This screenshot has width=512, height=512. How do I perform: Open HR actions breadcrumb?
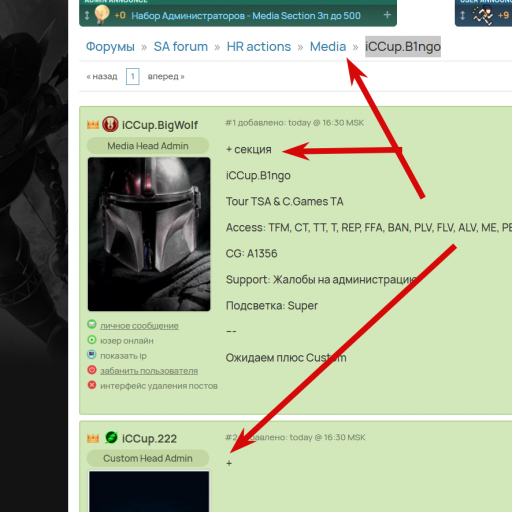(x=259, y=47)
